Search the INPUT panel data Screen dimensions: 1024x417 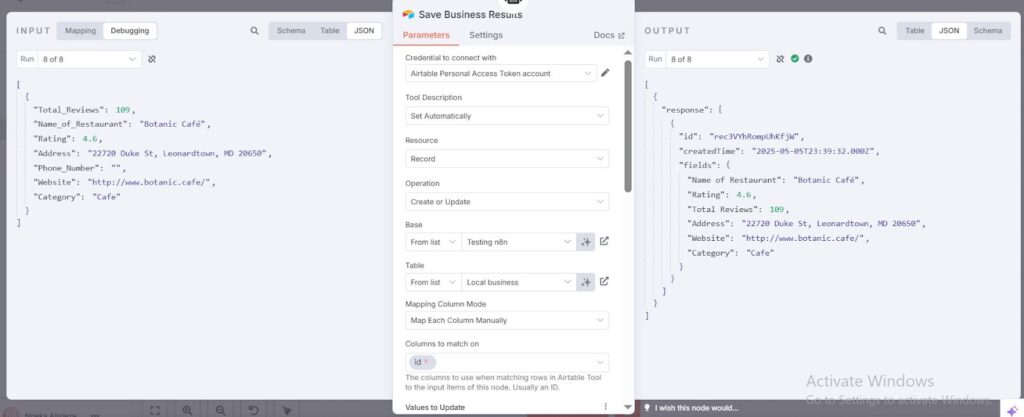(x=255, y=31)
